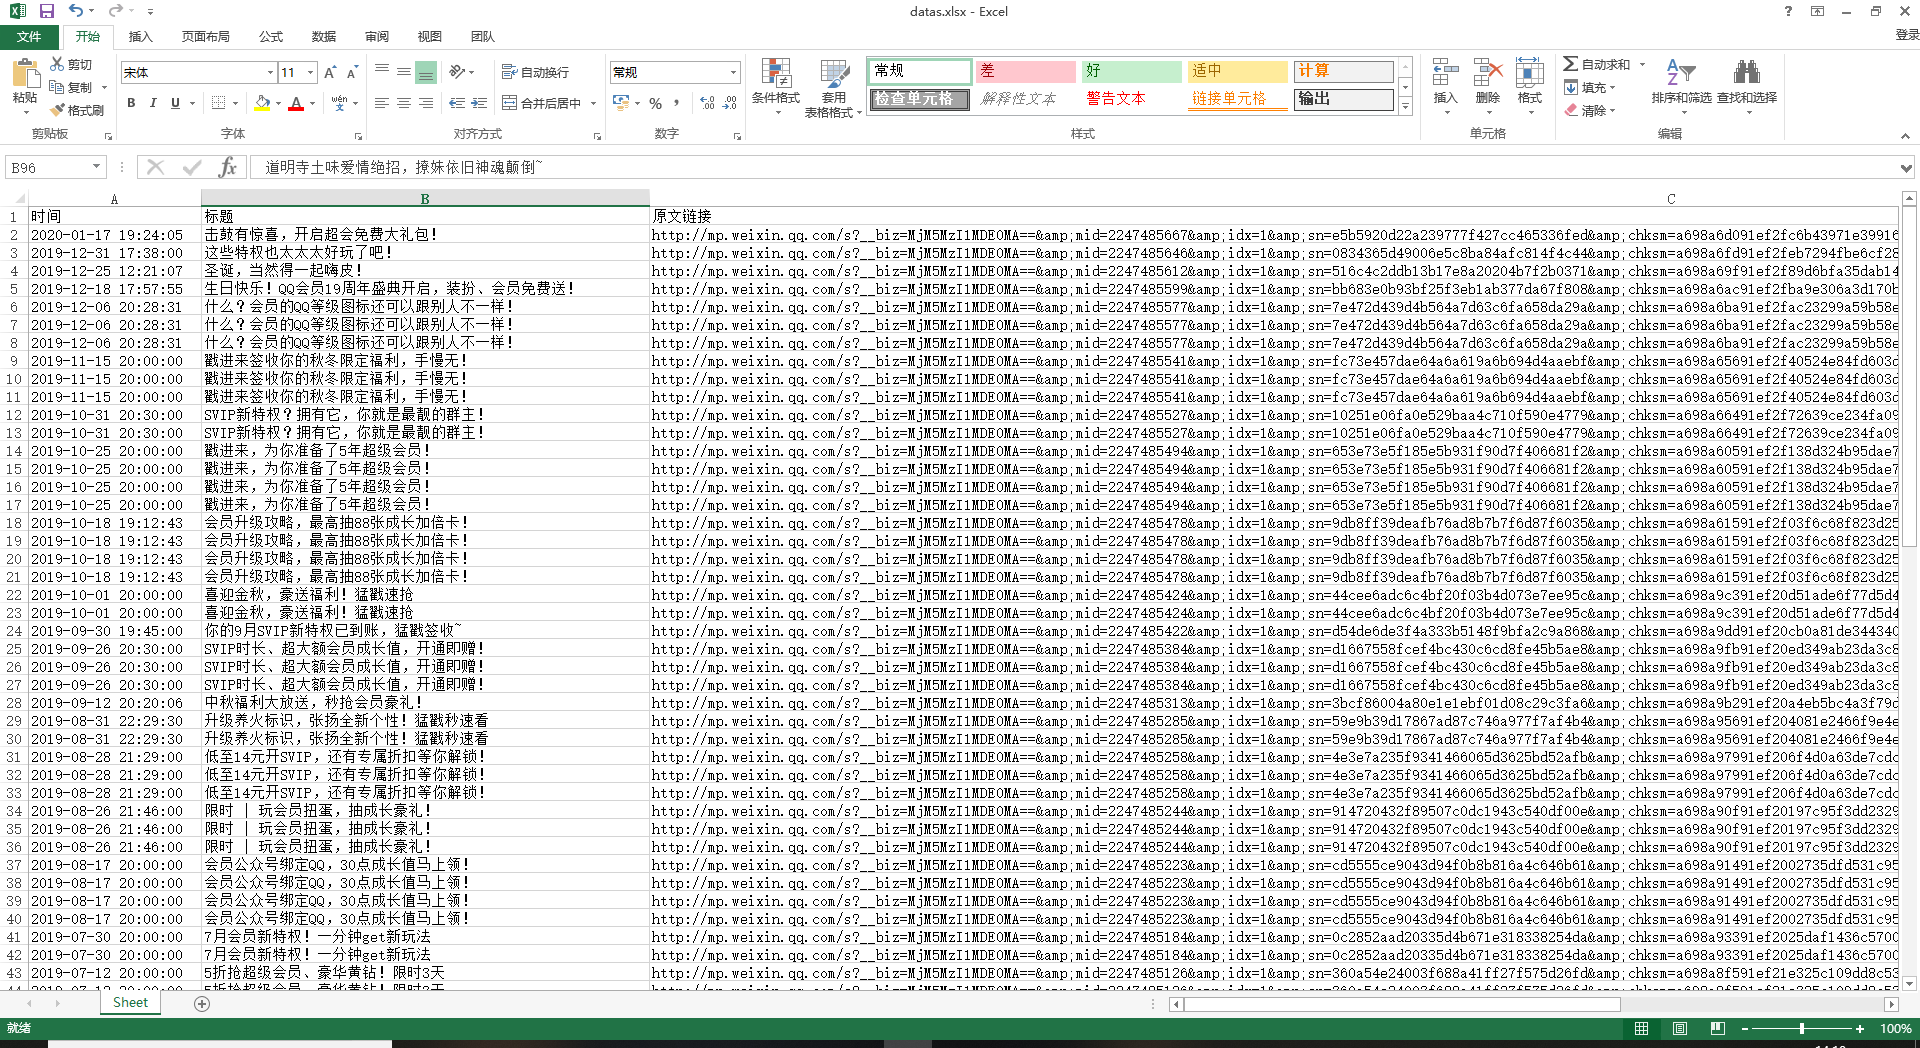Image resolution: width=1920 pixels, height=1048 pixels.
Task: Click the Name Box showing B96
Action: point(50,167)
